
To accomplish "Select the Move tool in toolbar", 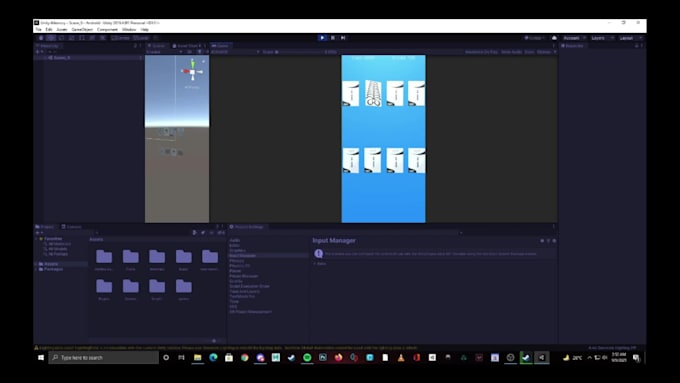I will (x=51, y=38).
